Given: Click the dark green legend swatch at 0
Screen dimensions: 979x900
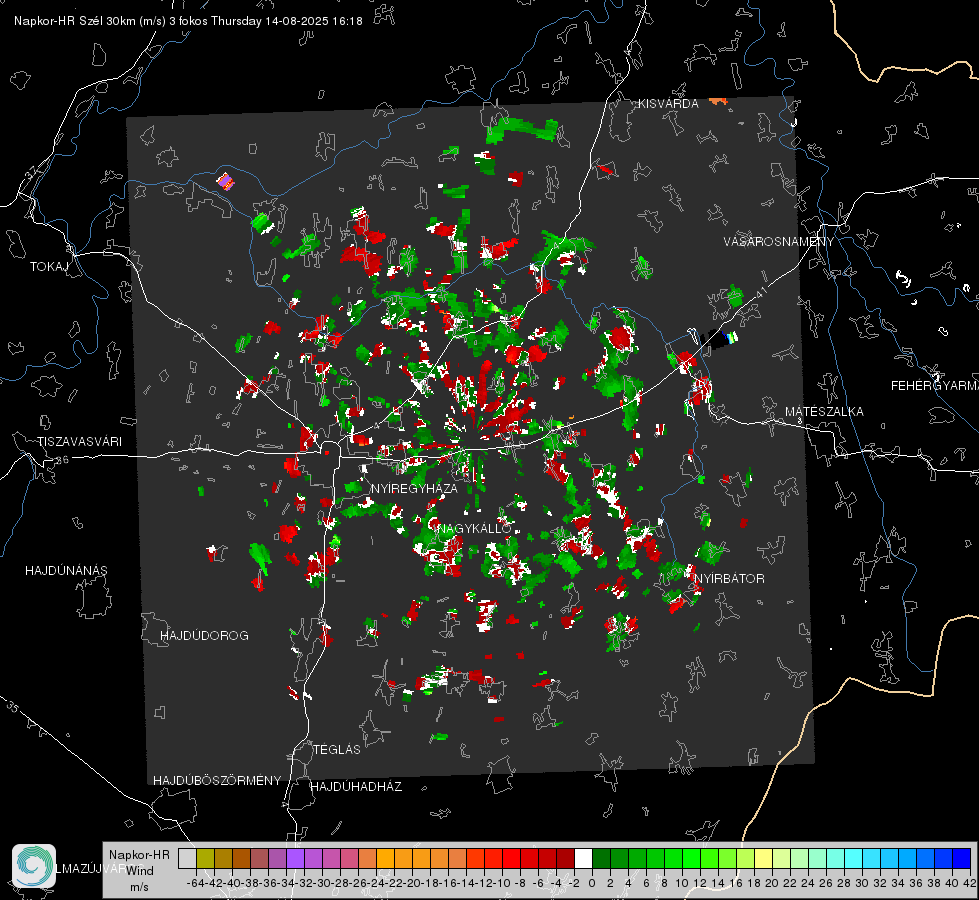Looking at the screenshot, I should point(601,858).
